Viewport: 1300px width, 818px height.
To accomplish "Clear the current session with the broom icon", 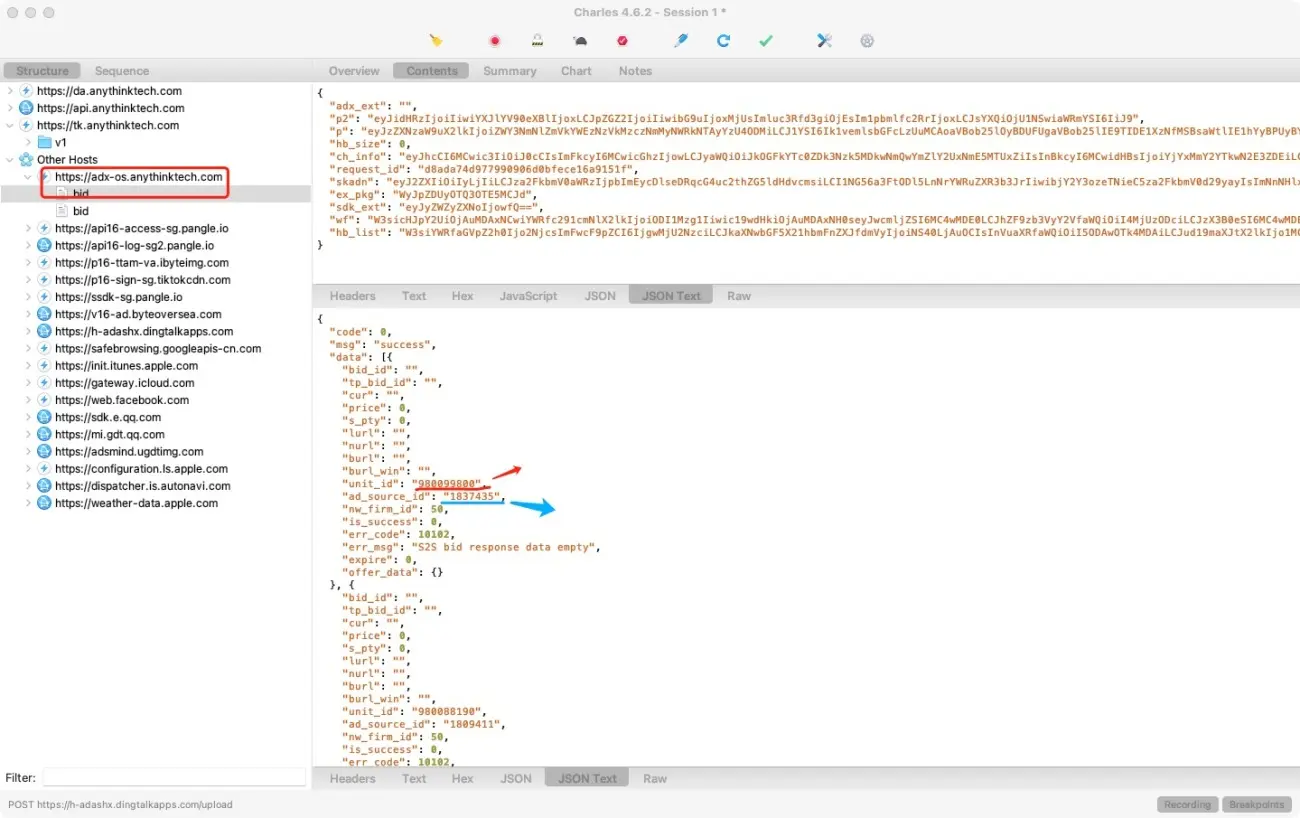I will tap(437, 40).
